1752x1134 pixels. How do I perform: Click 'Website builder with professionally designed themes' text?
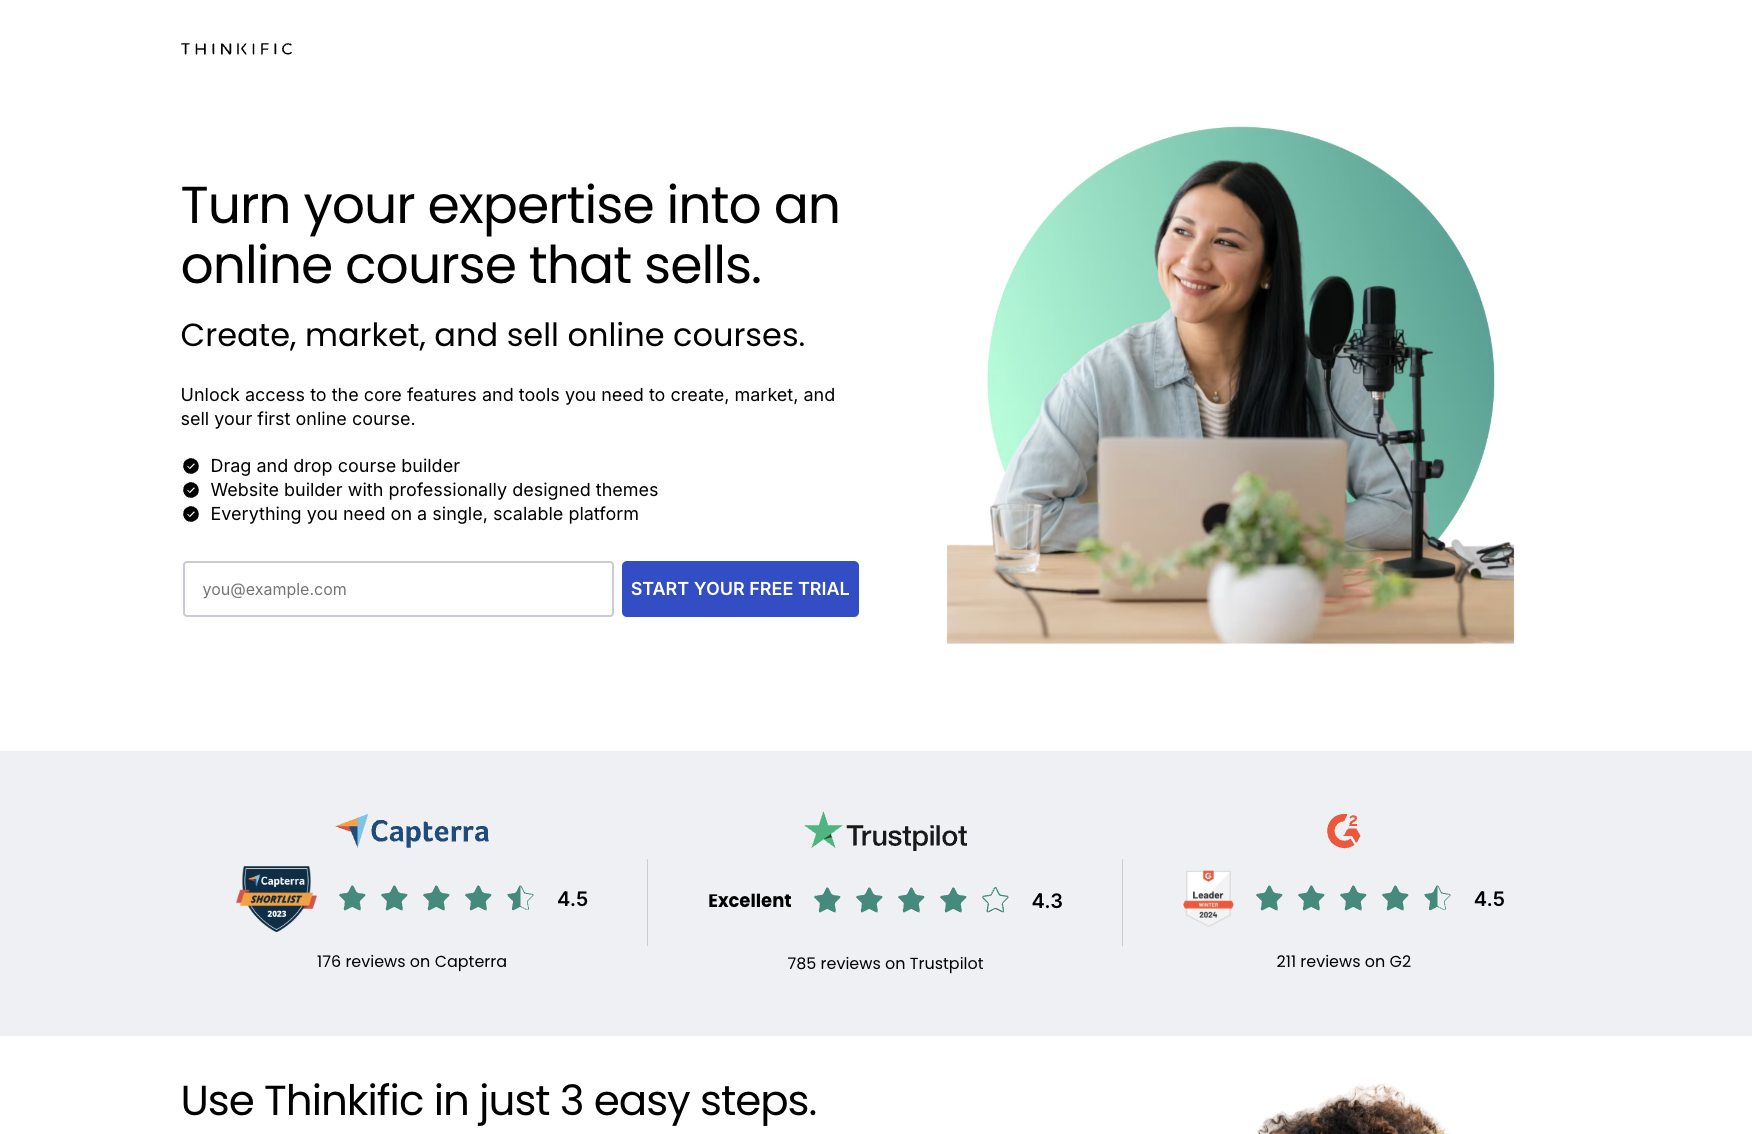point(434,490)
